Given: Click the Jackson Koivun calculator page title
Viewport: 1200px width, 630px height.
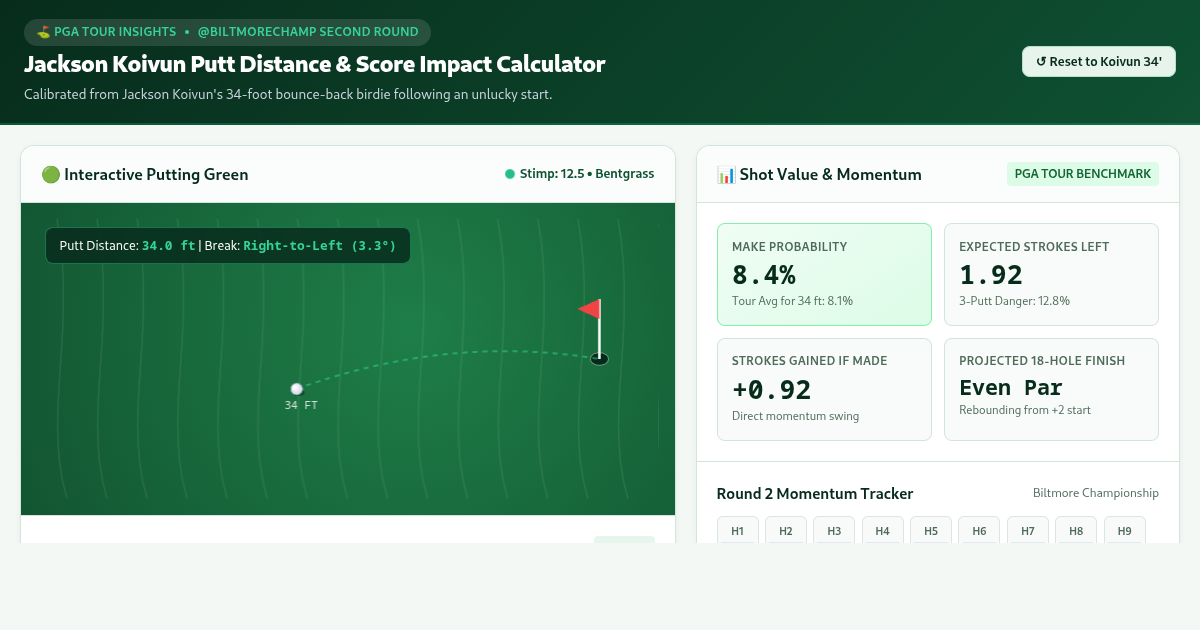Looking at the screenshot, I should click(315, 64).
